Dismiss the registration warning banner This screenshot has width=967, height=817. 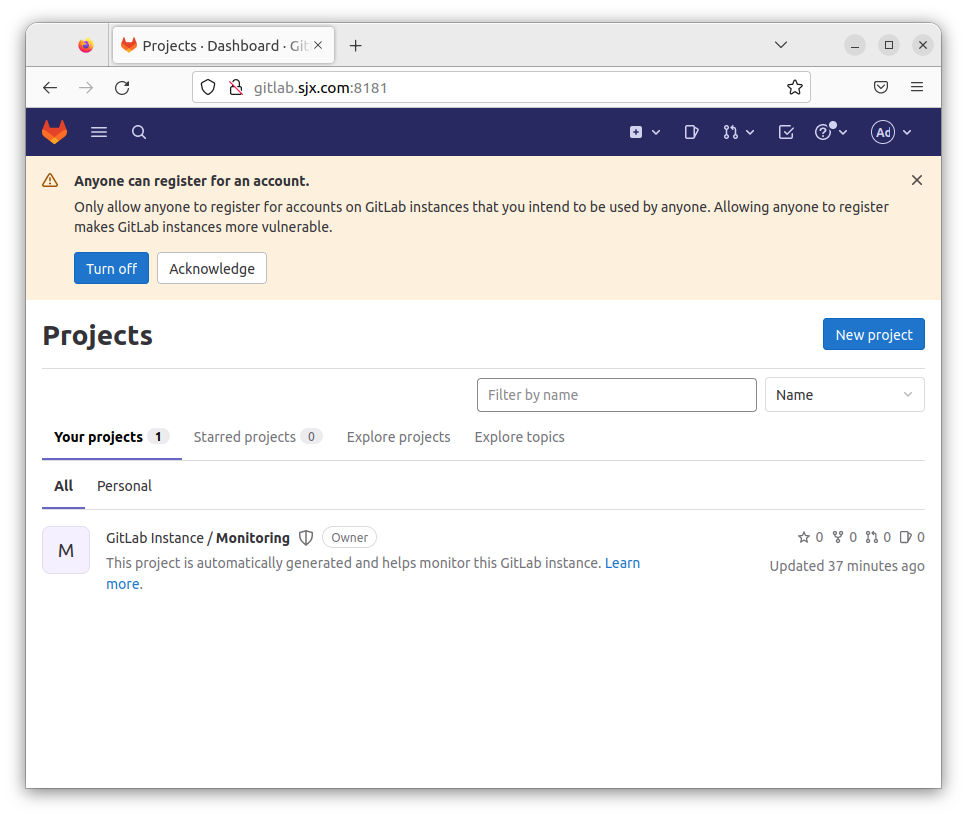point(916,180)
